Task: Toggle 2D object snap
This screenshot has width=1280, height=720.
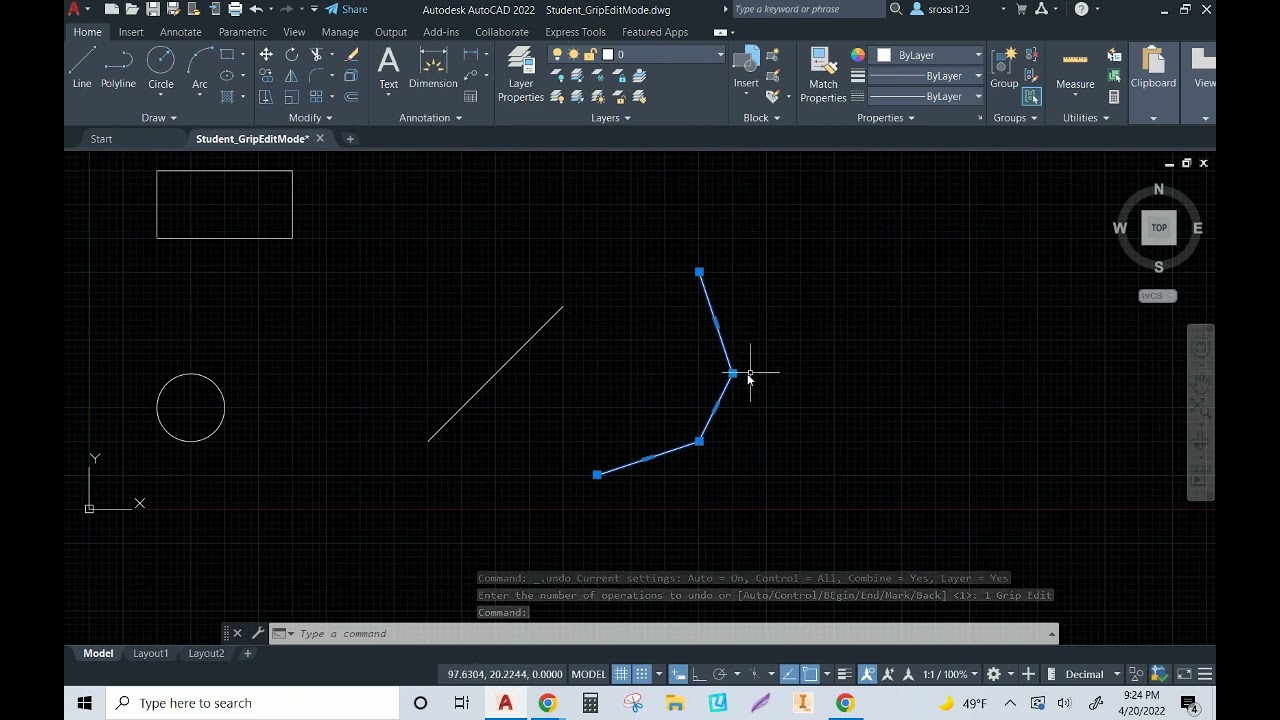Action: [810, 674]
